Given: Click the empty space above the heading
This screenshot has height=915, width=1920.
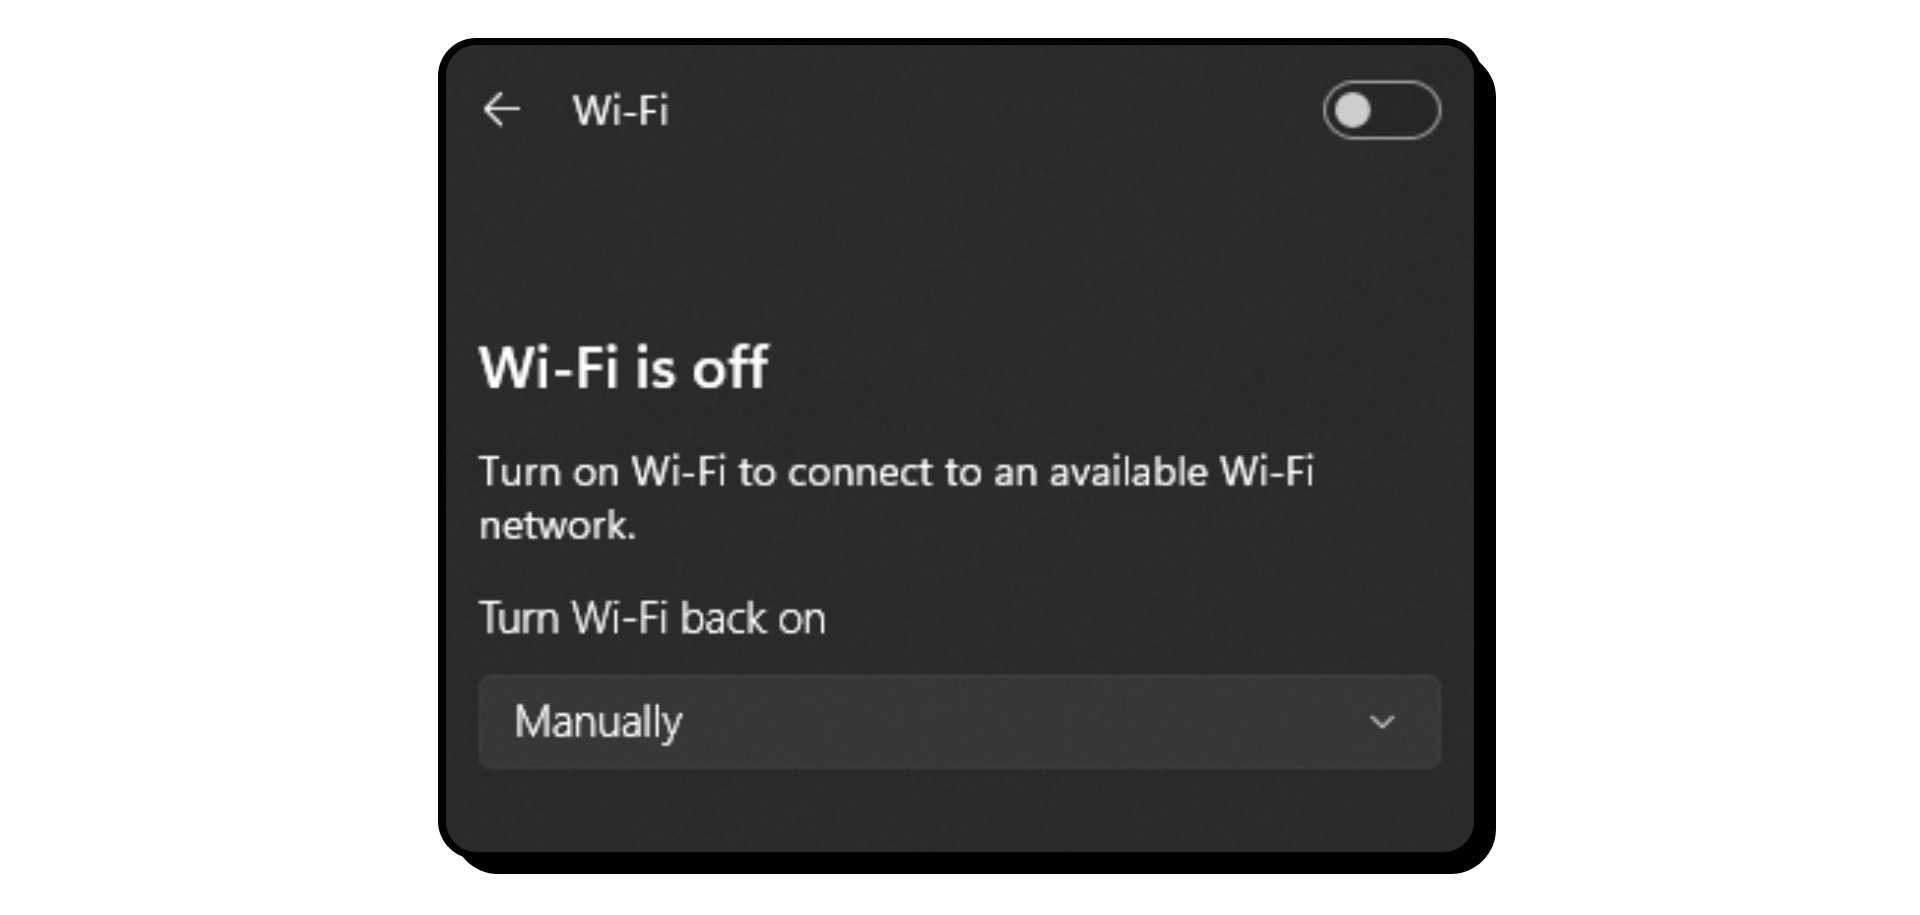Looking at the screenshot, I should tap(959, 240).
